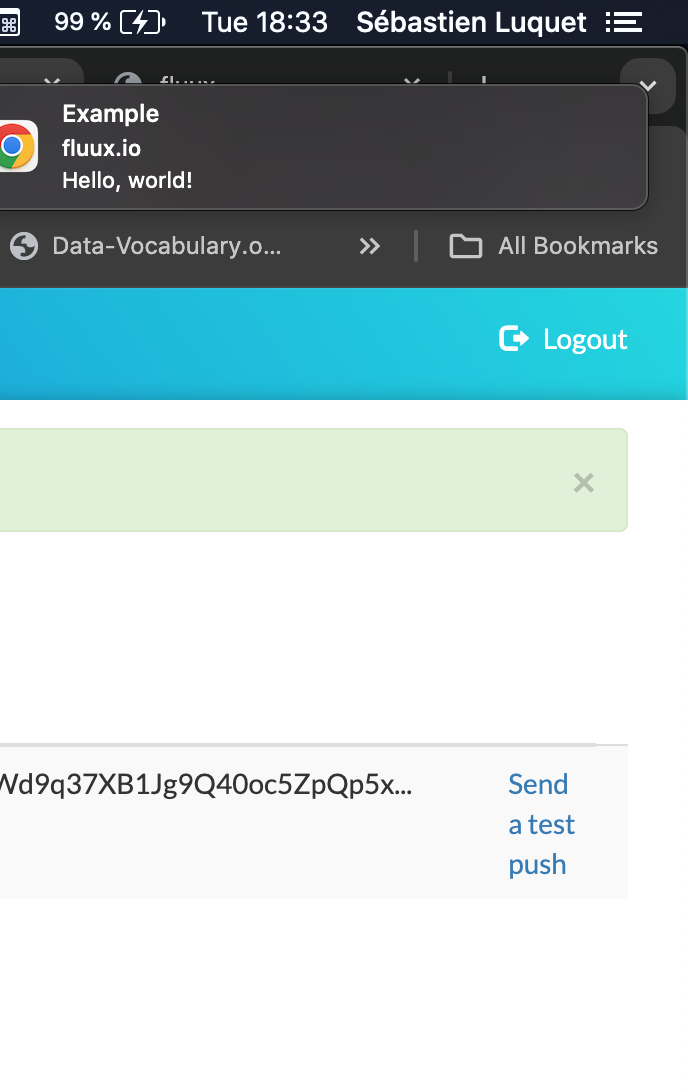
Task: Click the battery icon in the menu bar
Action: pos(138,20)
